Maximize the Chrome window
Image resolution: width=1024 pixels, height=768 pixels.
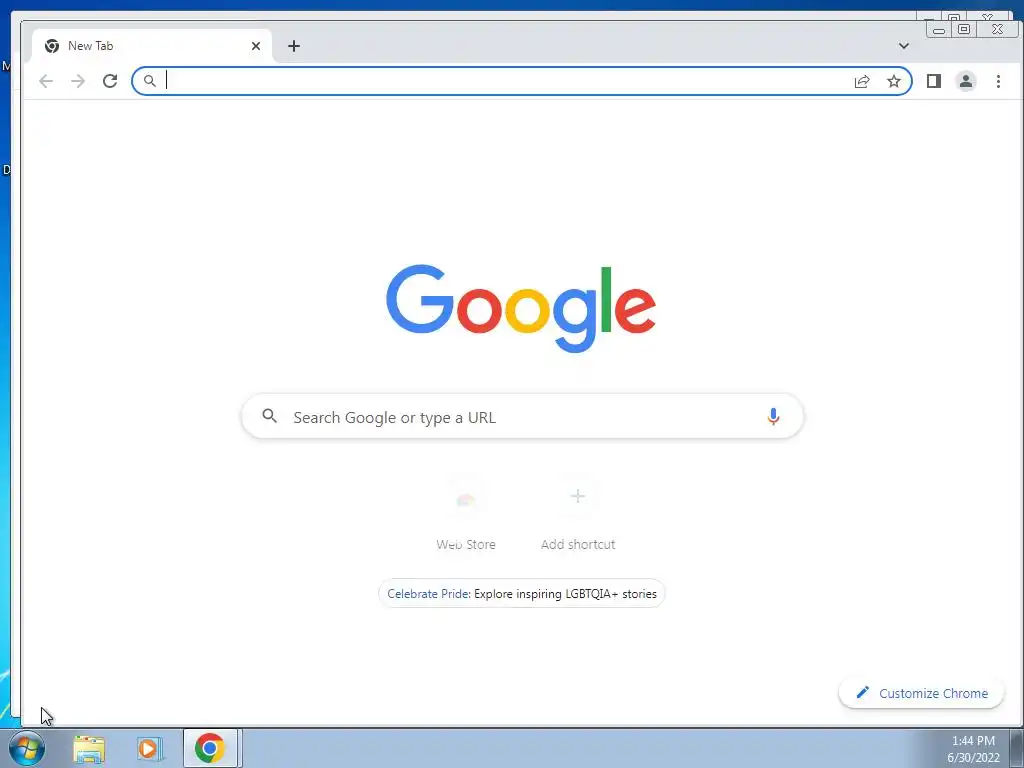pyautogui.click(x=964, y=29)
